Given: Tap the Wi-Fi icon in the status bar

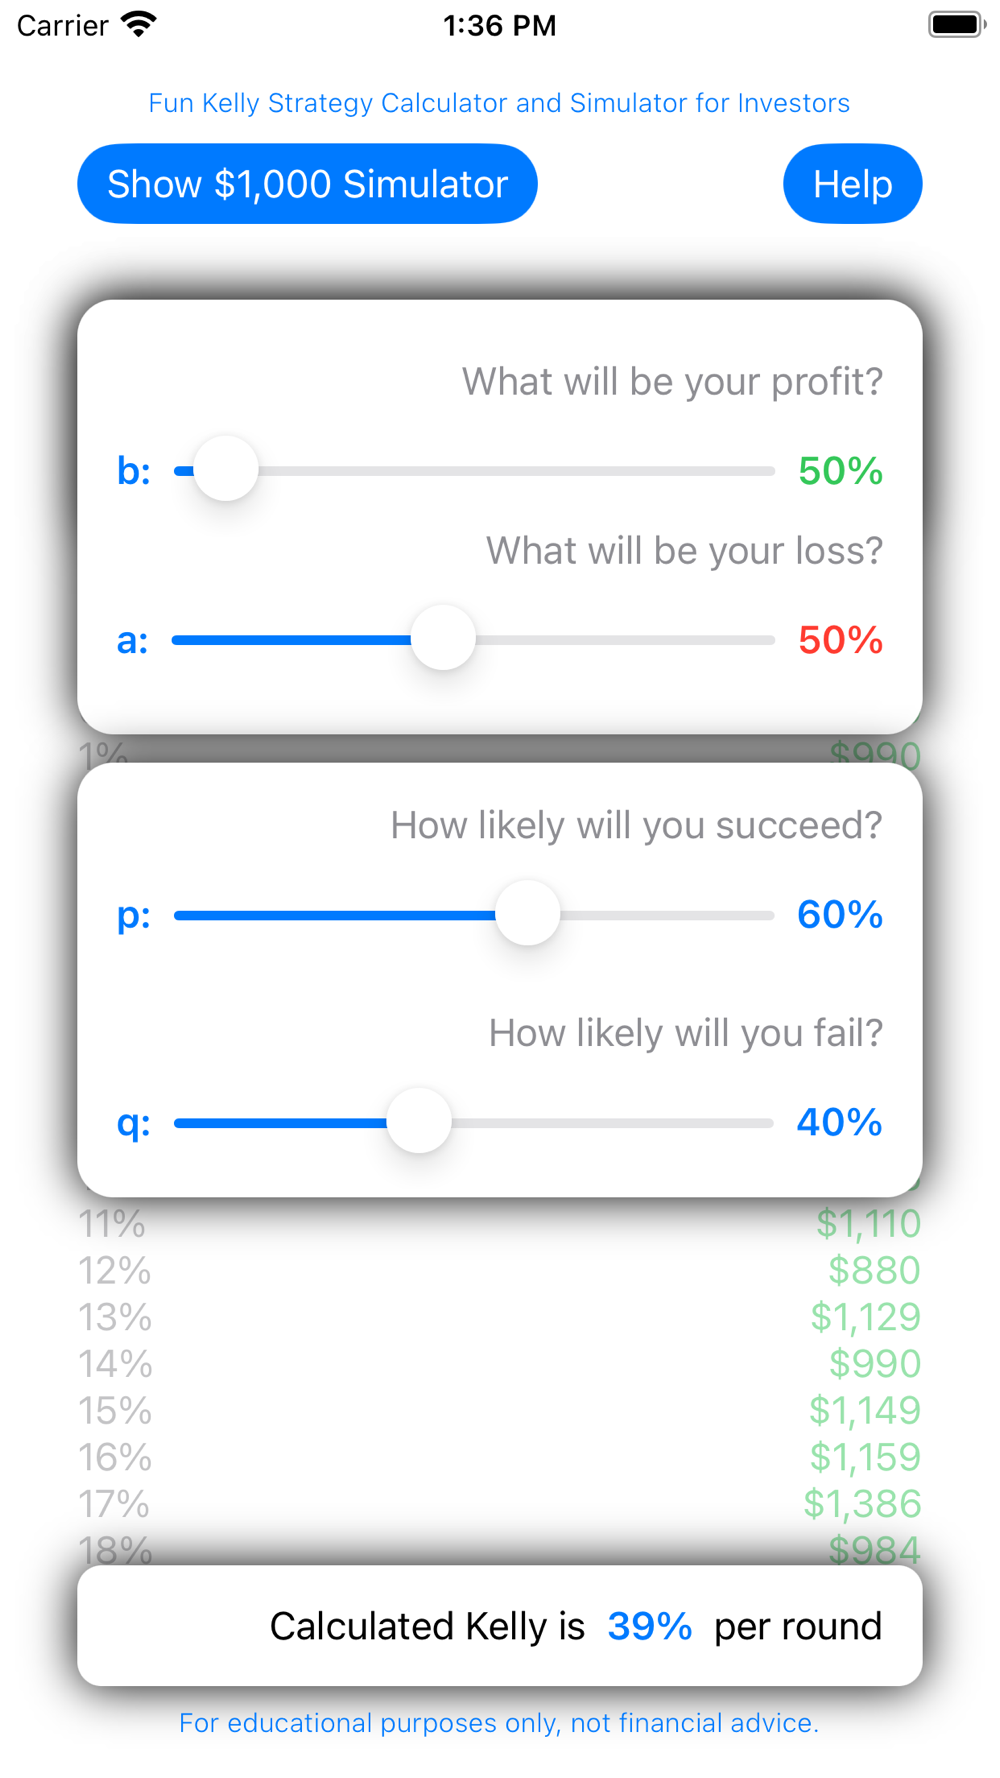Looking at the screenshot, I should point(139,24).
